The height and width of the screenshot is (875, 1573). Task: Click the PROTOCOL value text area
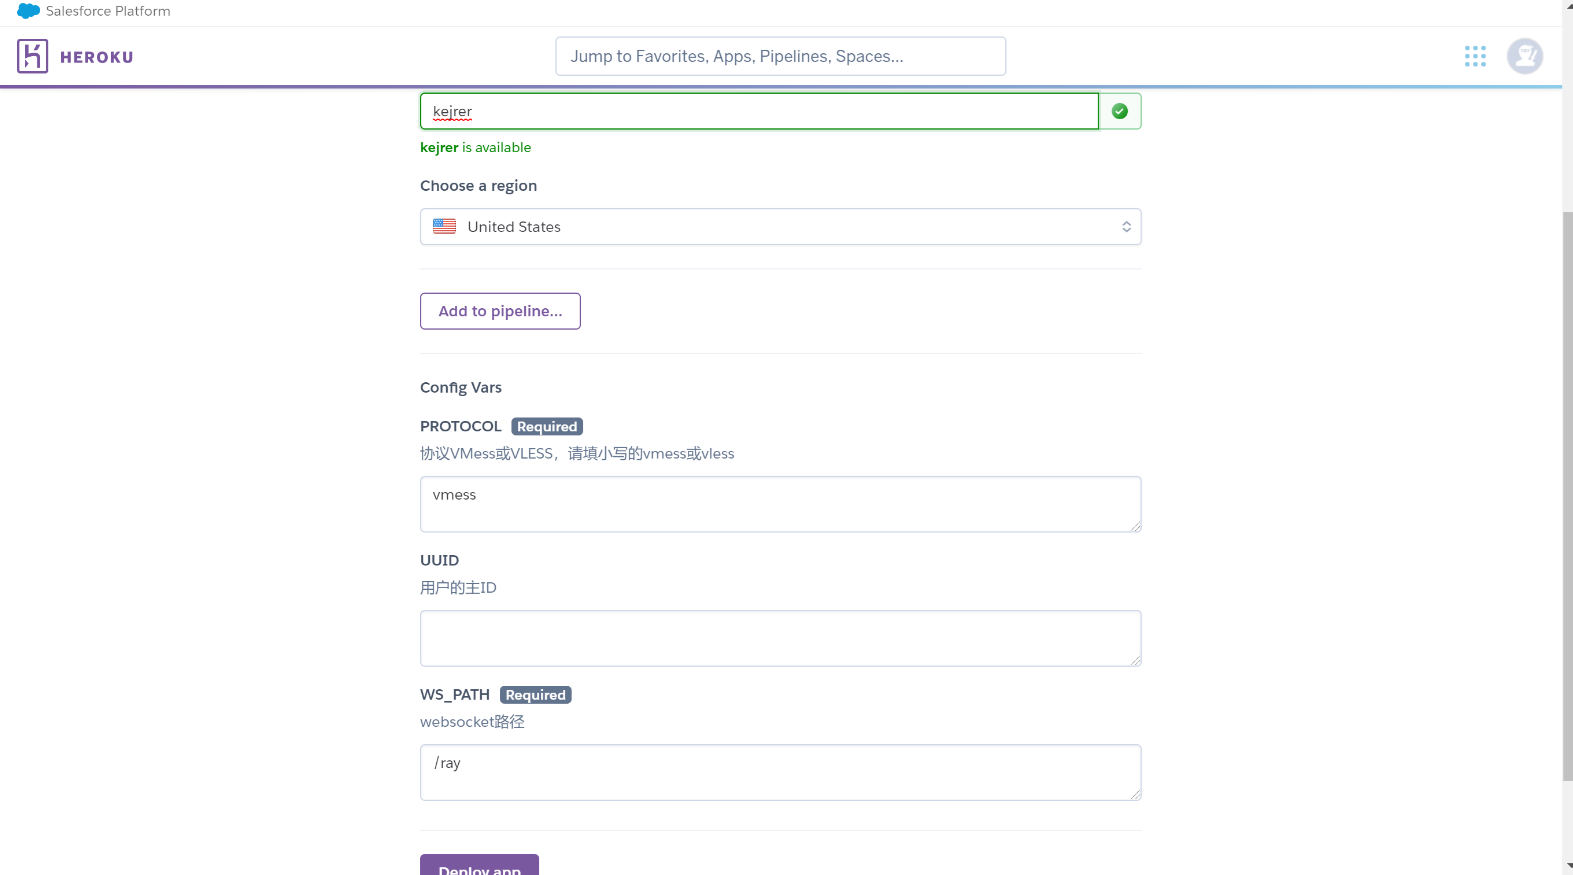point(780,504)
